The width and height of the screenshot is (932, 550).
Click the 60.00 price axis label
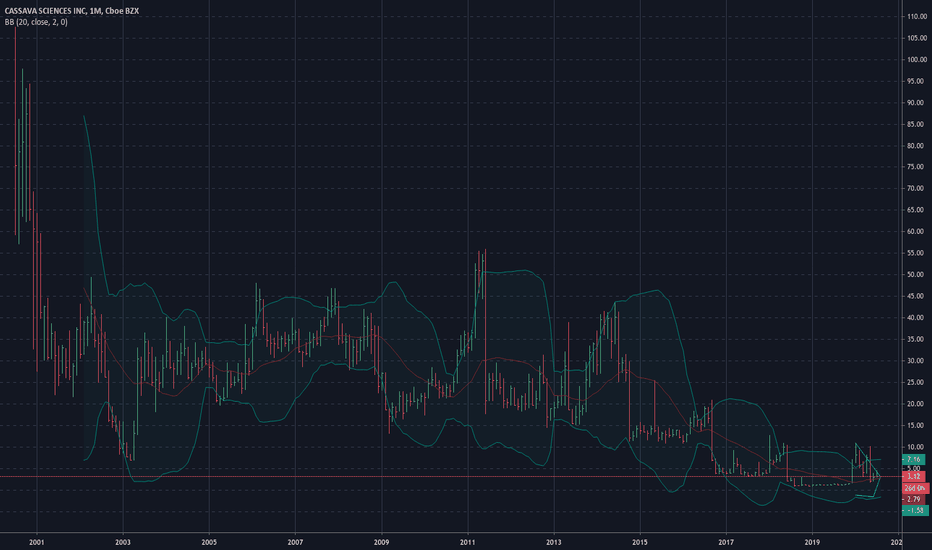917,231
